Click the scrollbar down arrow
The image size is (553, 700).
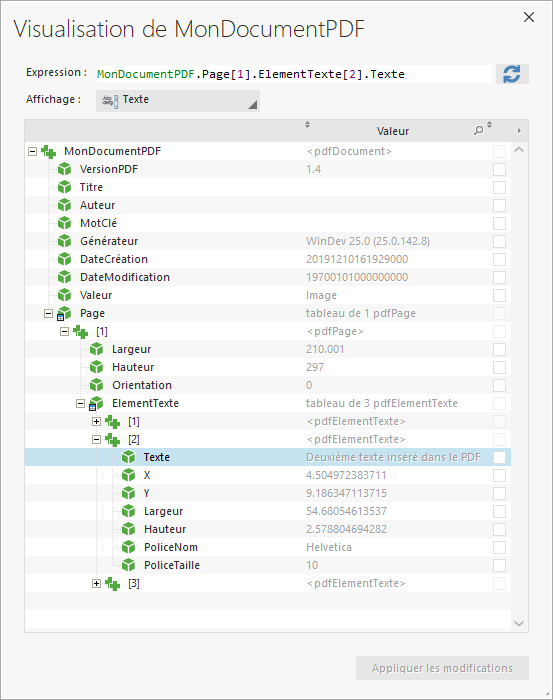pos(519,623)
